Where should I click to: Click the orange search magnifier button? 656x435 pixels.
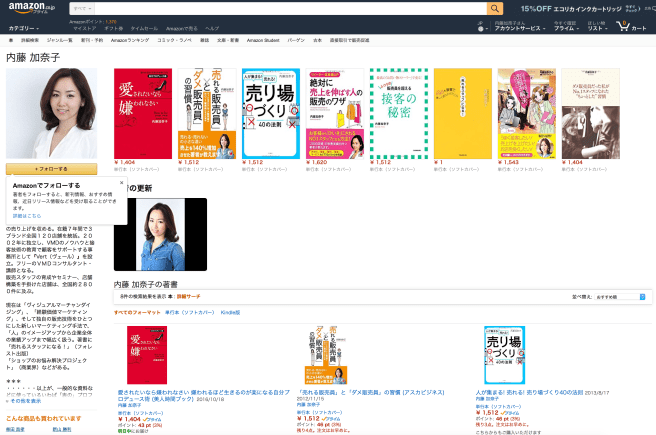pos(495,8)
